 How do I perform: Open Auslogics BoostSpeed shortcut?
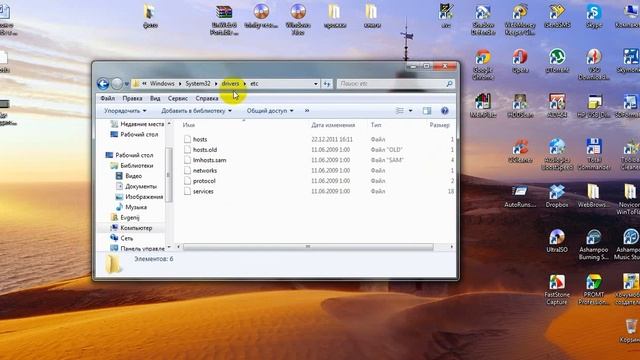coord(557,154)
